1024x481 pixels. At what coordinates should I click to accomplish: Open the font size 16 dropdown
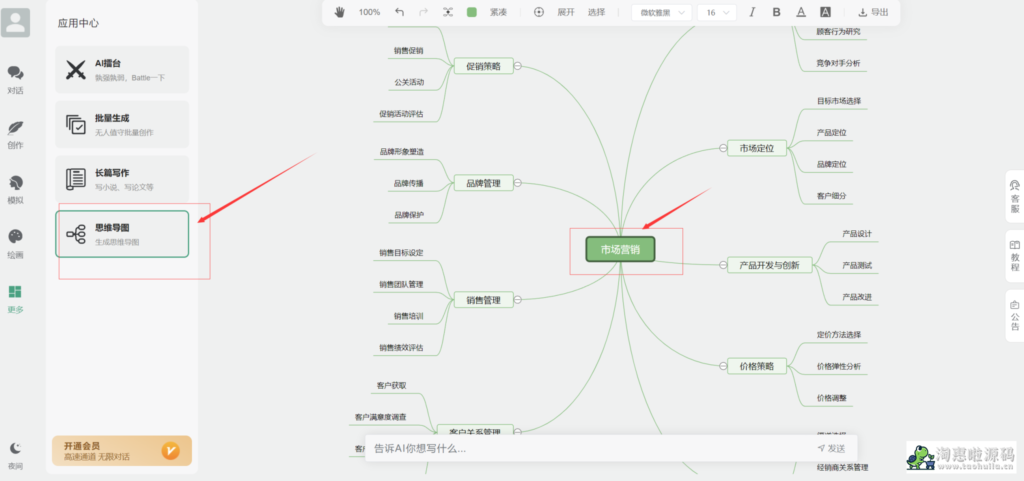[717, 12]
